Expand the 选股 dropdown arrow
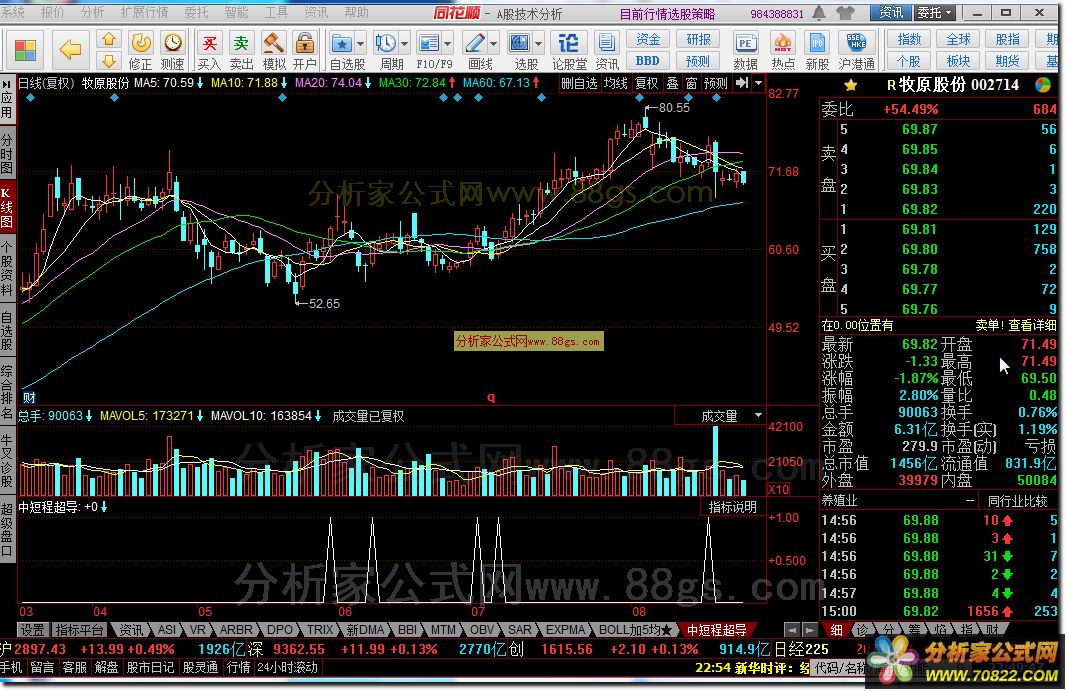The height and width of the screenshot is (691, 1067). (x=539, y=44)
